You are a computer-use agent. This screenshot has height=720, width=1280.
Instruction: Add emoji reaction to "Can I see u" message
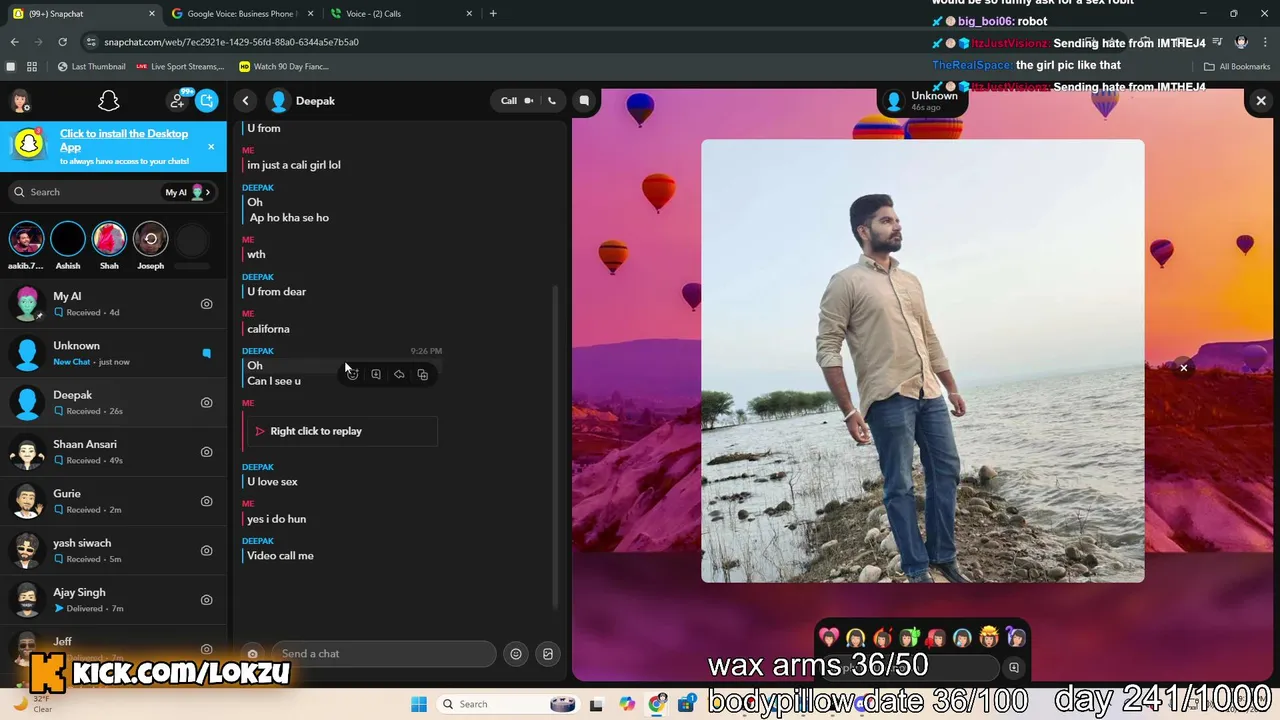click(352, 374)
